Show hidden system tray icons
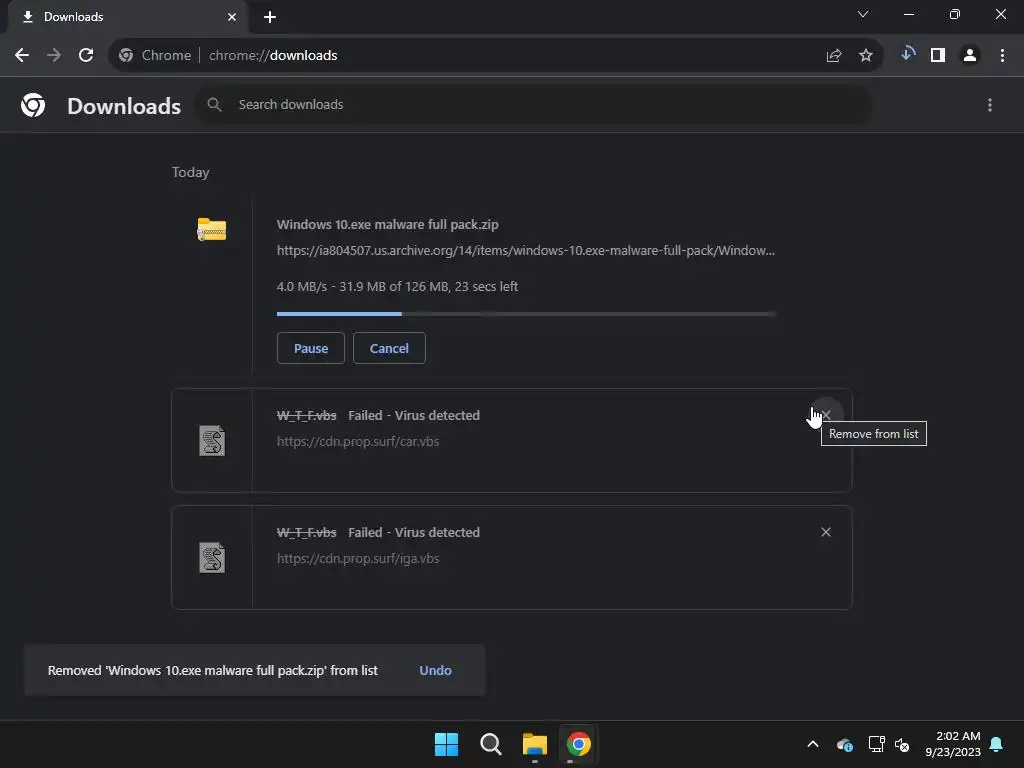The image size is (1024, 768). tap(813, 744)
